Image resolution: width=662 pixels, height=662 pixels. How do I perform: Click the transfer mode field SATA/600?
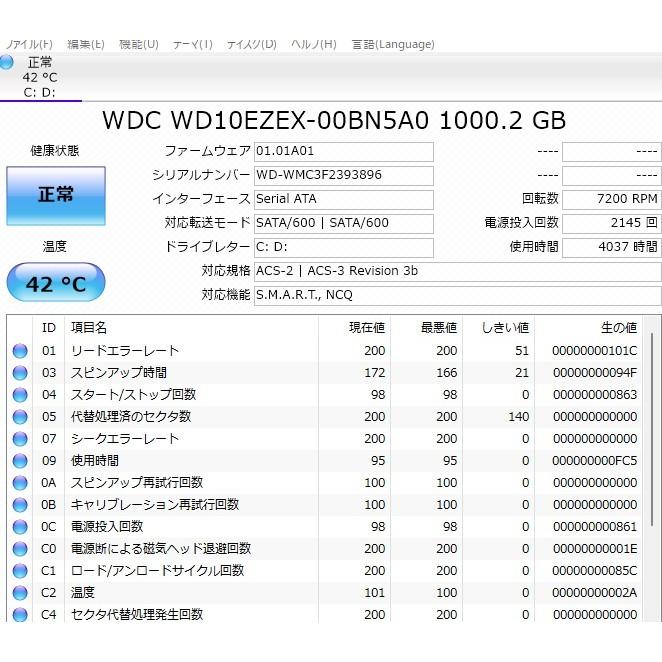click(x=344, y=223)
